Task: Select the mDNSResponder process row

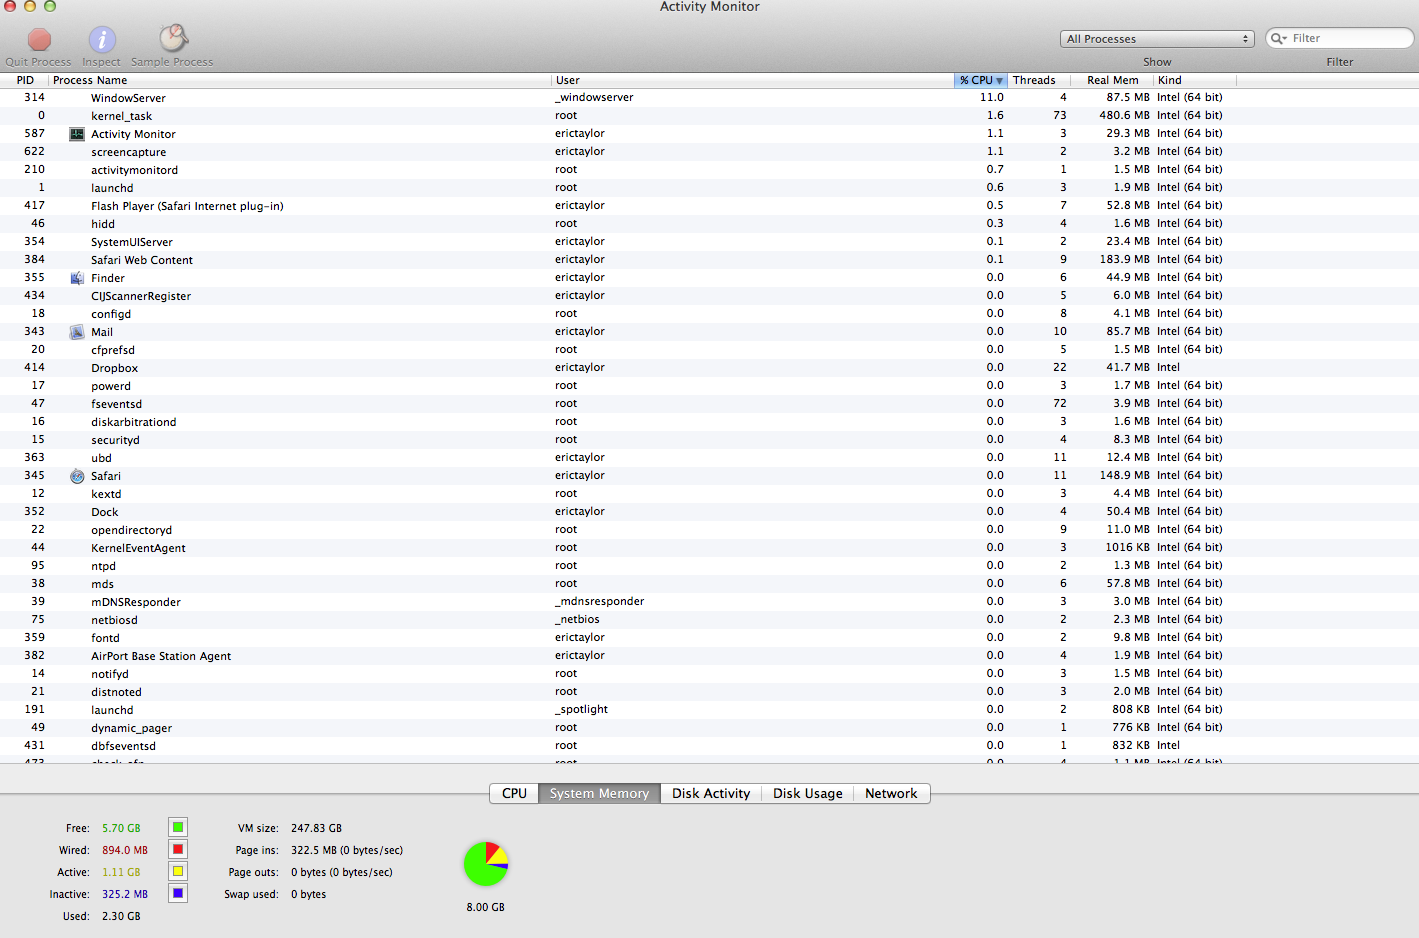Action: tap(709, 602)
